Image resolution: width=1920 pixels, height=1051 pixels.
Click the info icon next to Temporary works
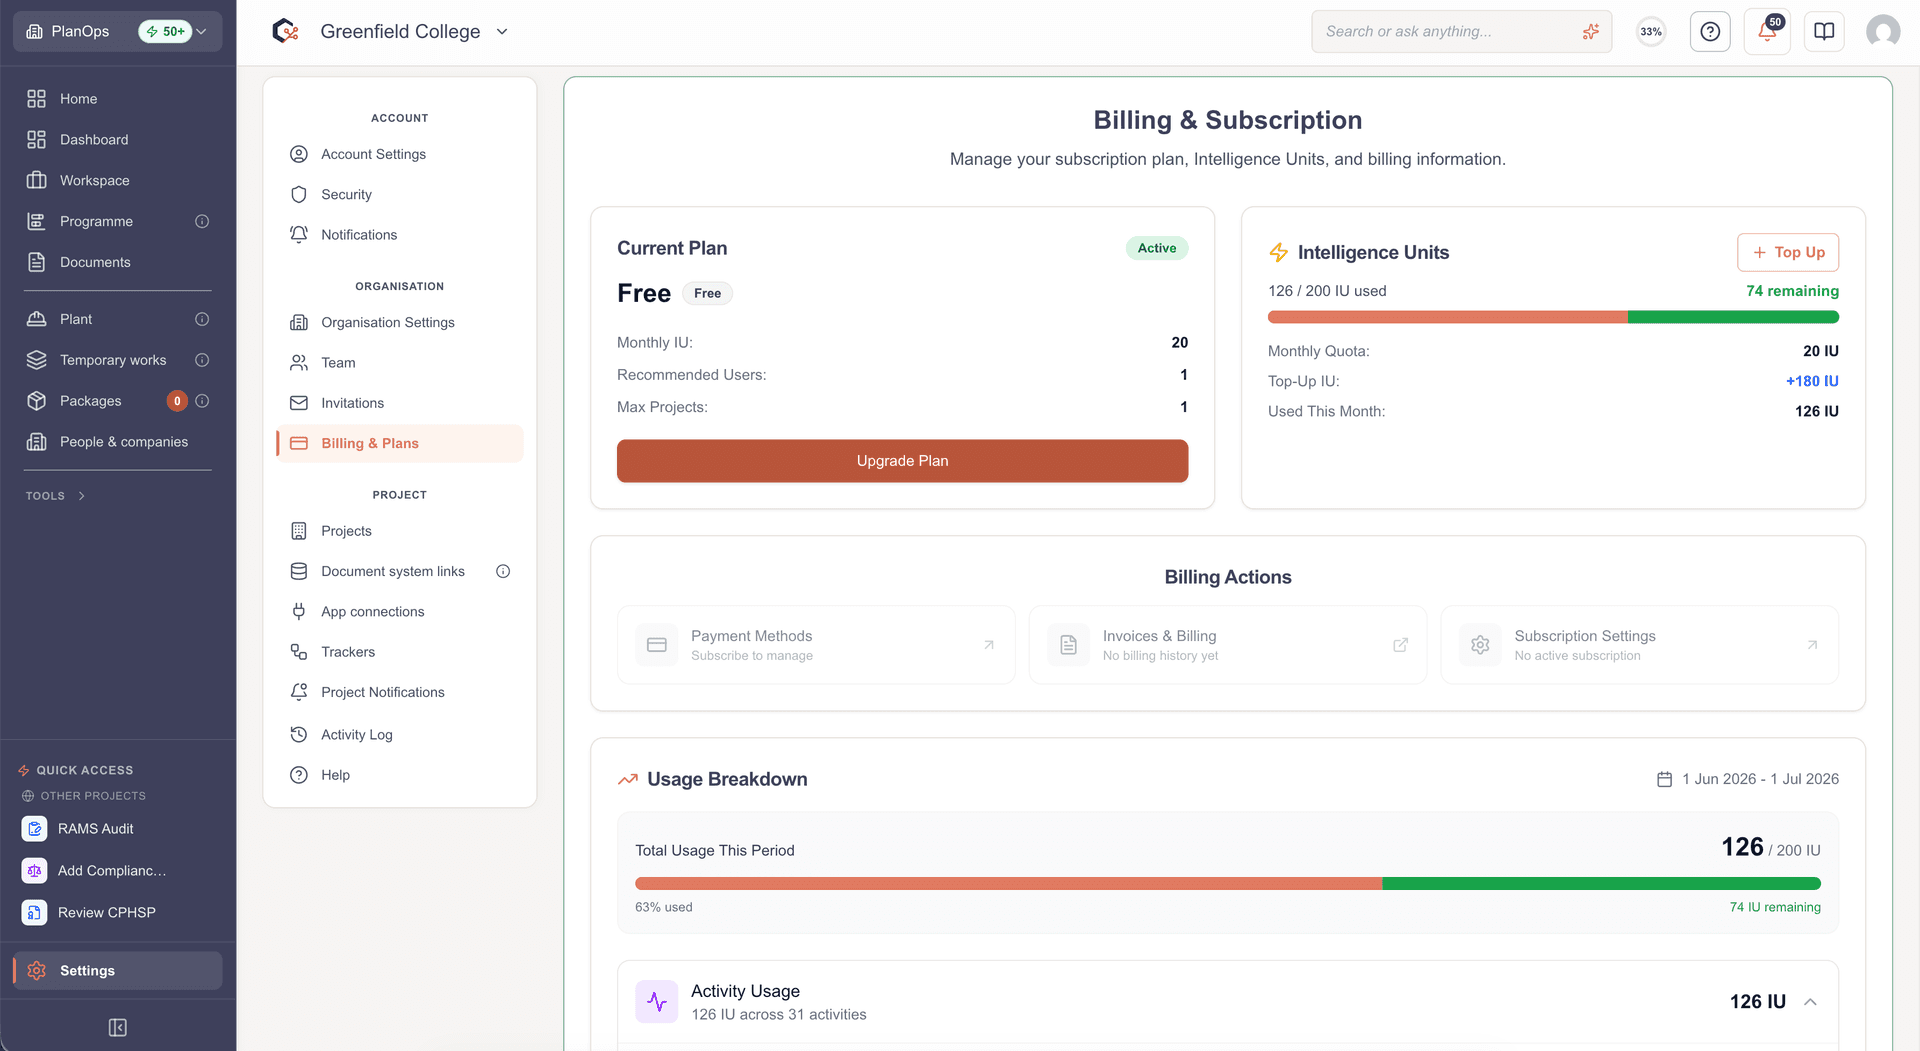(202, 360)
